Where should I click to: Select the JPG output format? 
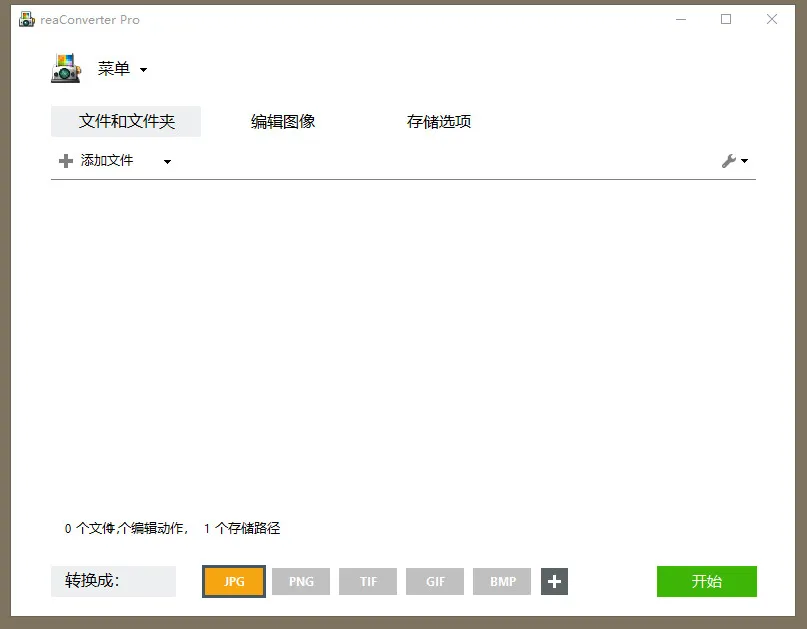(x=233, y=581)
